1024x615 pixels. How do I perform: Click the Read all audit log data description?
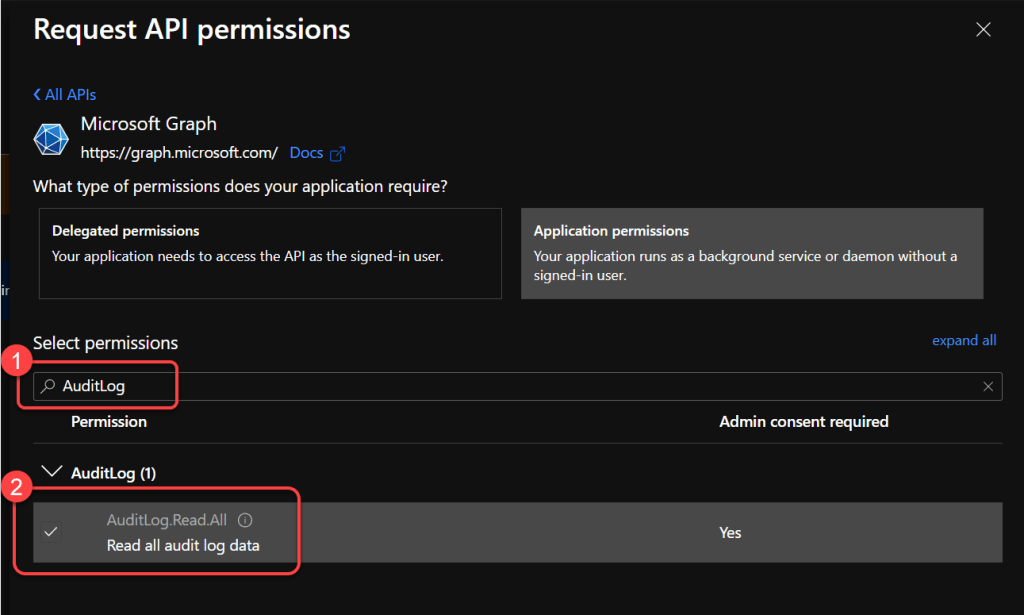point(183,545)
